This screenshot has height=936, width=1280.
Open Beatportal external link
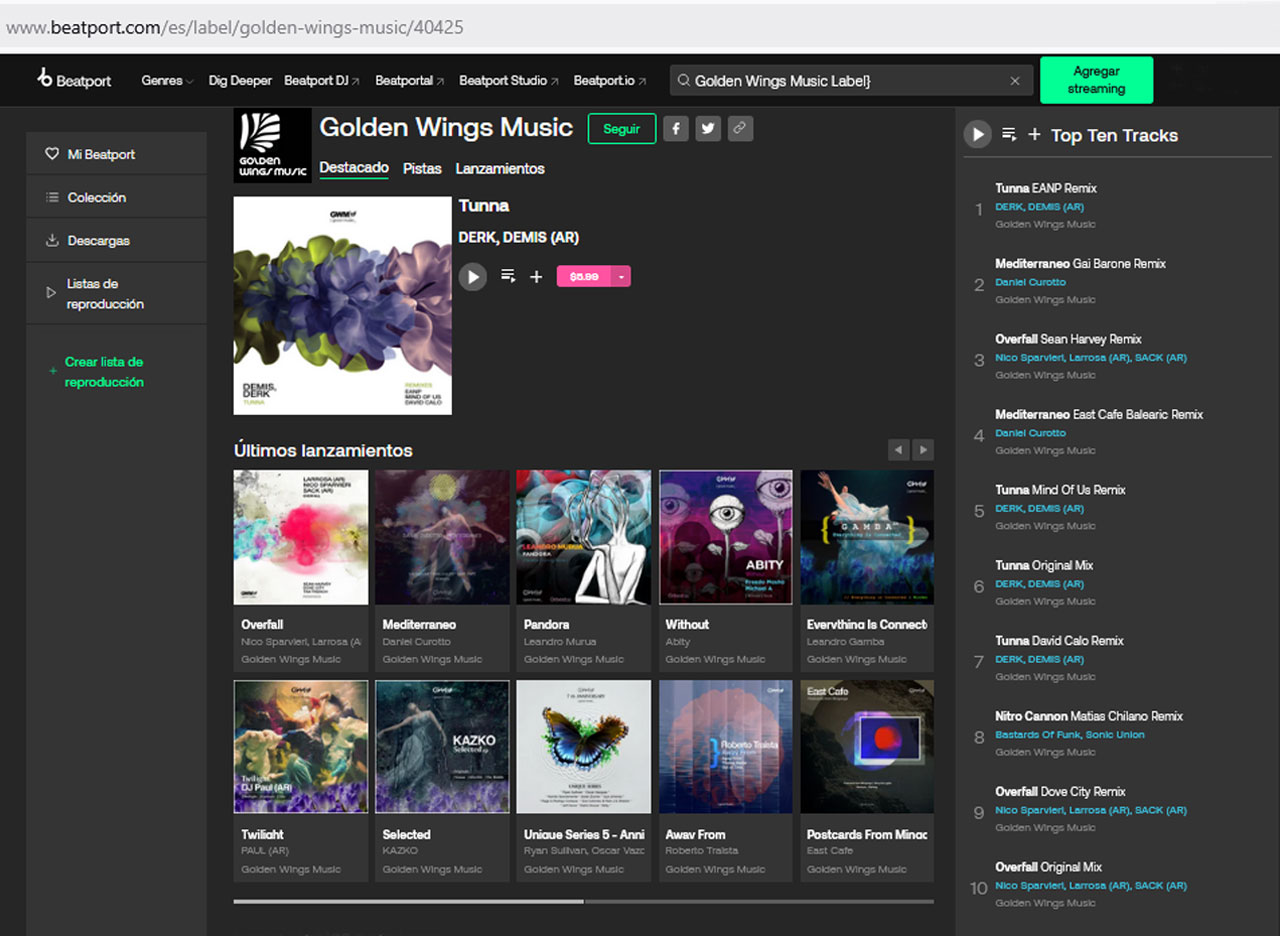410,80
